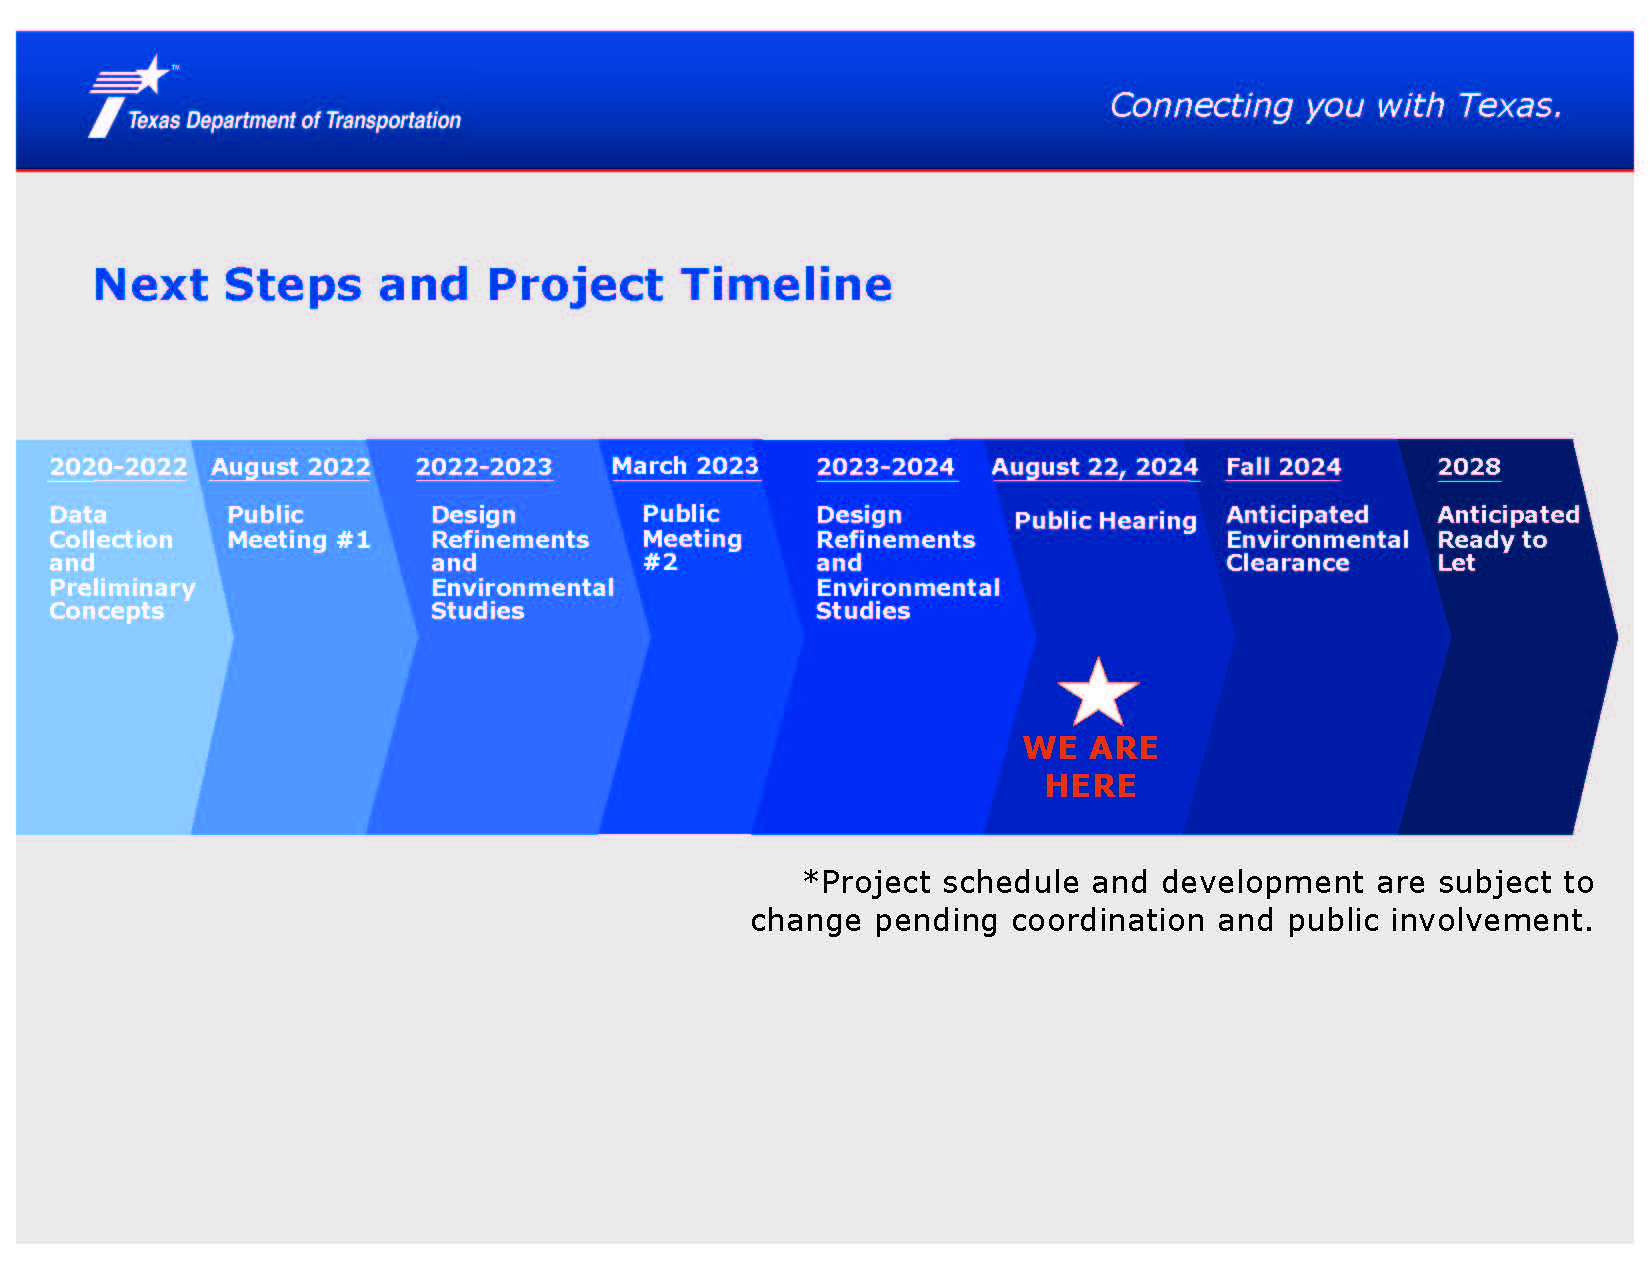1650x1275 pixels.
Task: Select the August 22, 2024 timeline date
Action: click(1094, 467)
